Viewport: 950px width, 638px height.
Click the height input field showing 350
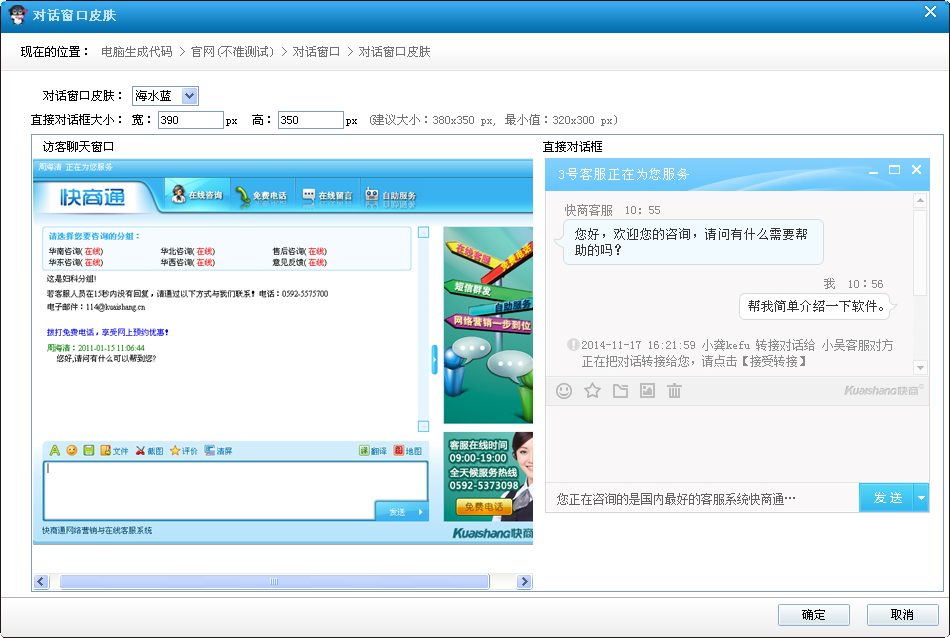(x=310, y=120)
